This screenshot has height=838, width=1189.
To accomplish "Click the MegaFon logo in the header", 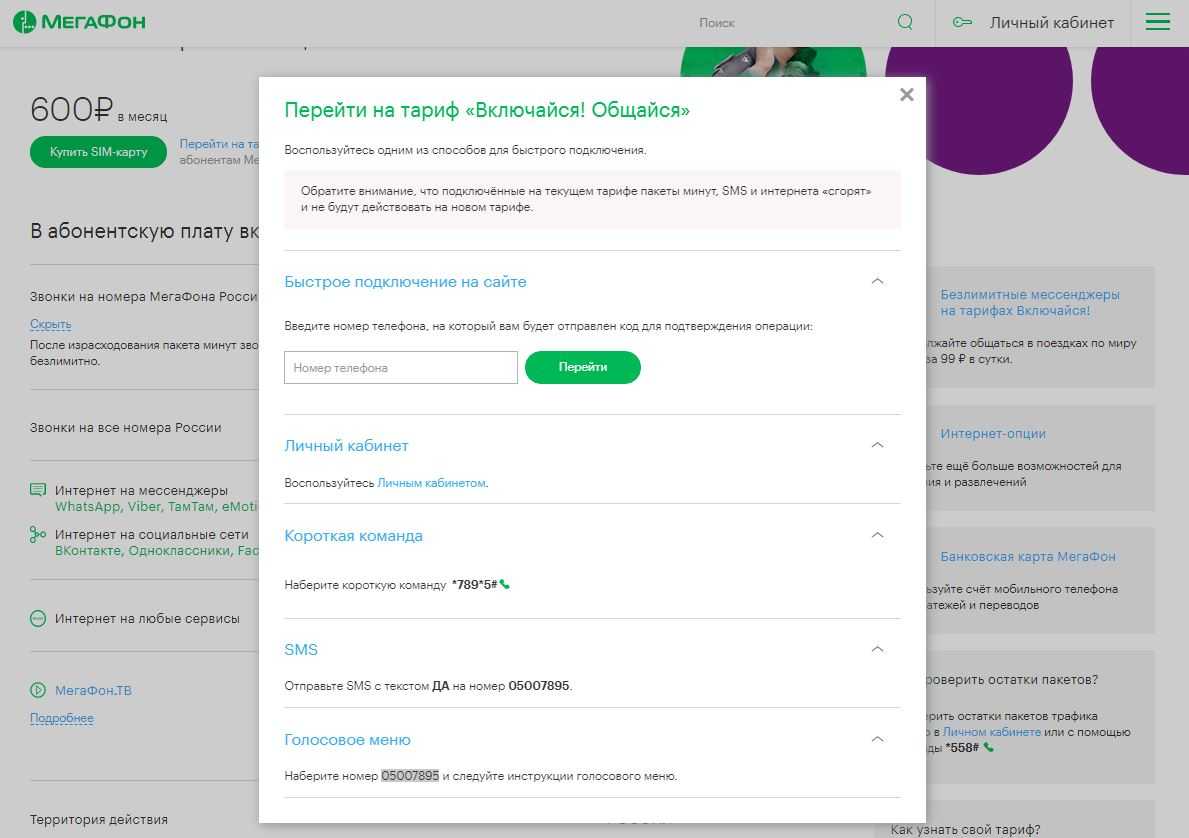I will tap(79, 22).
